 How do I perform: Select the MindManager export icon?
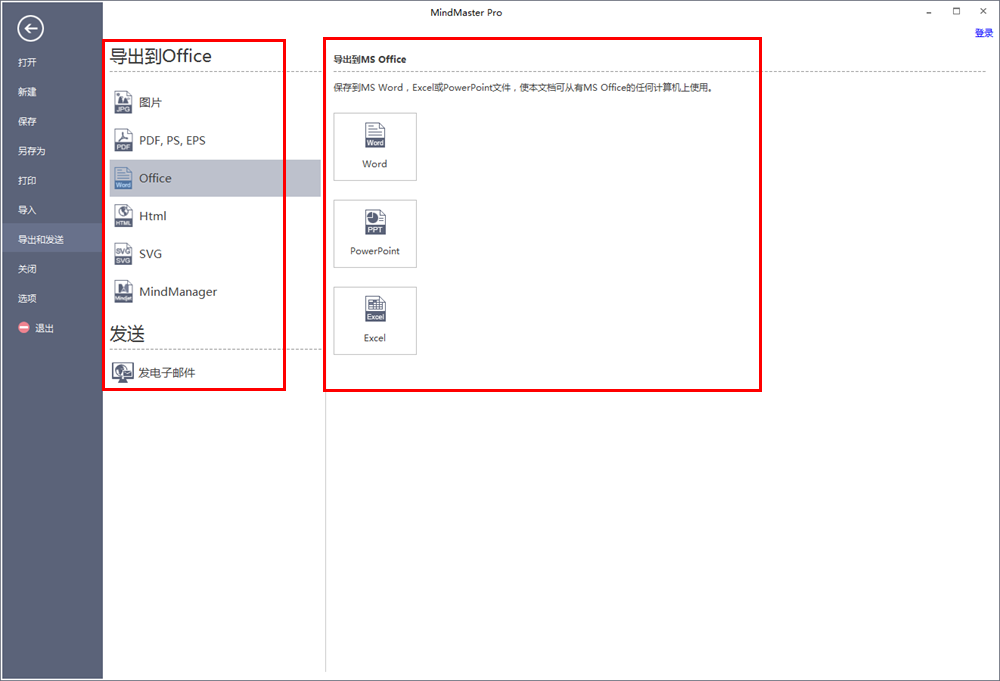[123, 292]
